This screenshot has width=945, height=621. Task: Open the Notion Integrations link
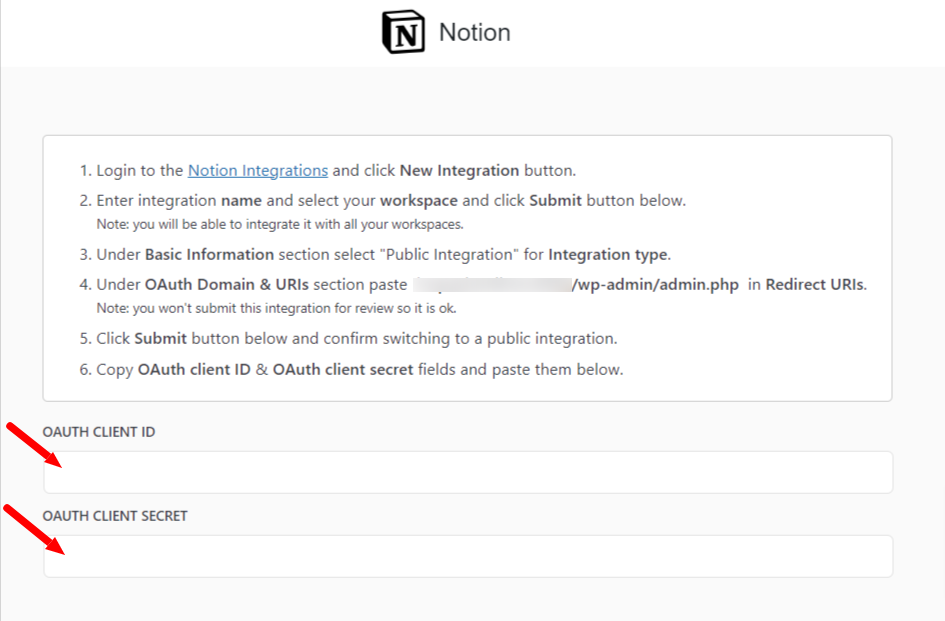tap(258, 171)
